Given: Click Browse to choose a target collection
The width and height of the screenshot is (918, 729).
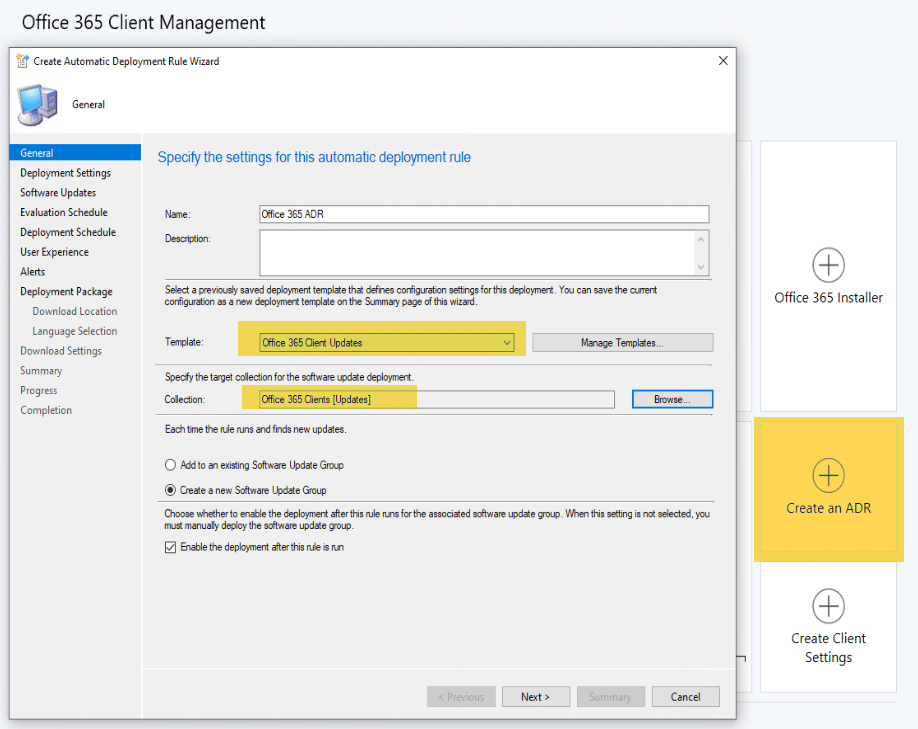Looking at the screenshot, I should pyautogui.click(x=671, y=399).
